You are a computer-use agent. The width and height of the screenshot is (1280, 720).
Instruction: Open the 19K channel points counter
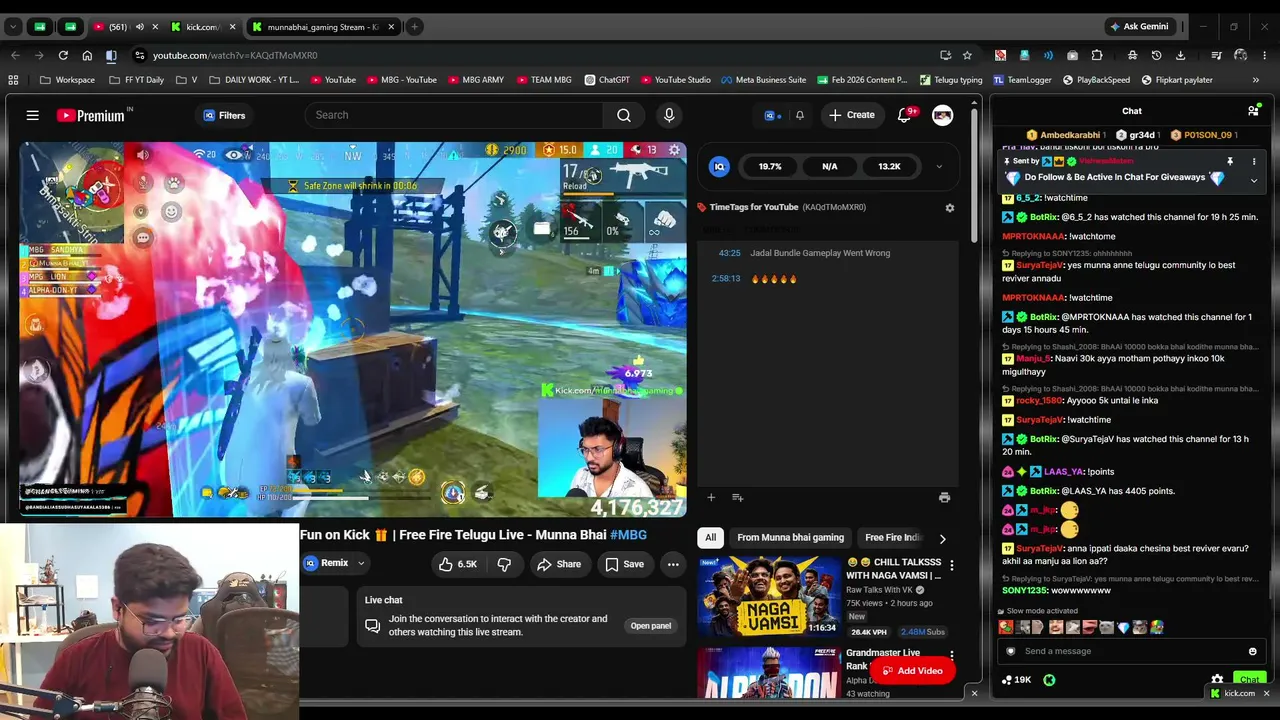1016,680
